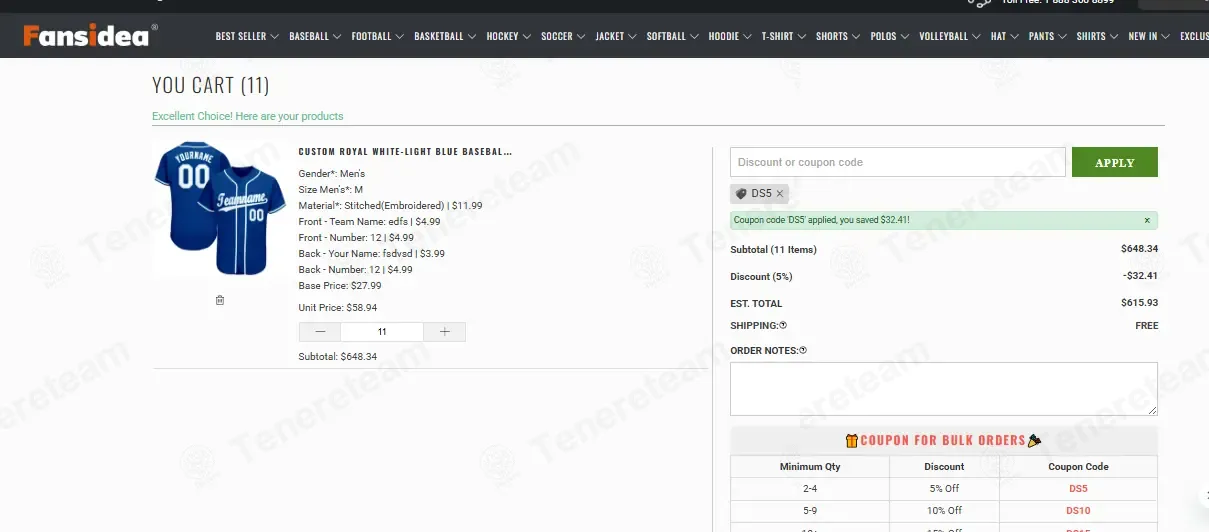Click the DS10 coupon code

1078,510
